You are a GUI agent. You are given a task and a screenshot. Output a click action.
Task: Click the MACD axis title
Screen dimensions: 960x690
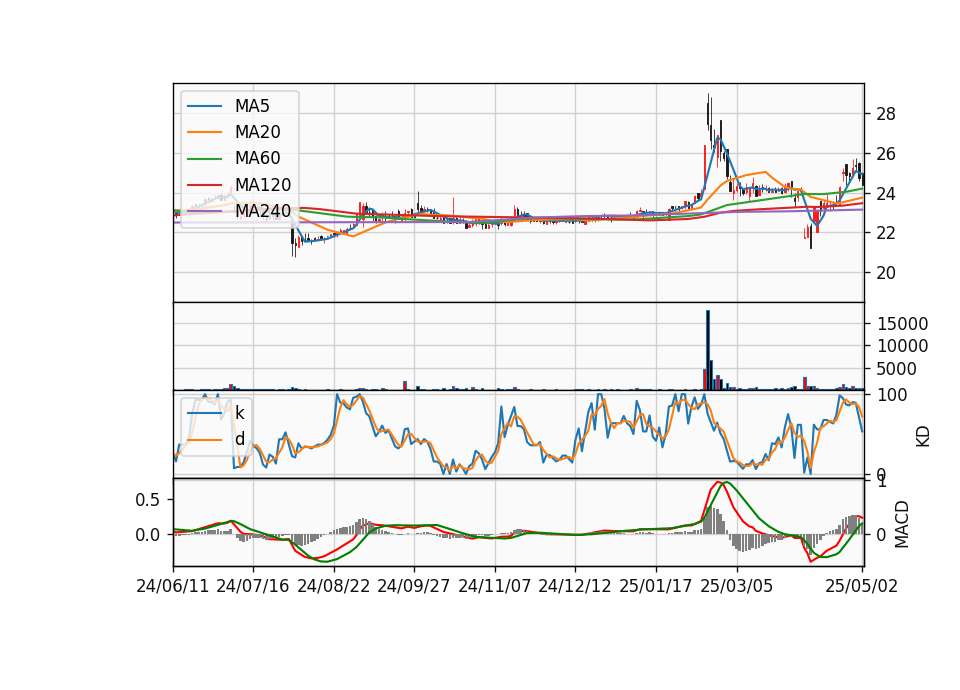pos(901,524)
